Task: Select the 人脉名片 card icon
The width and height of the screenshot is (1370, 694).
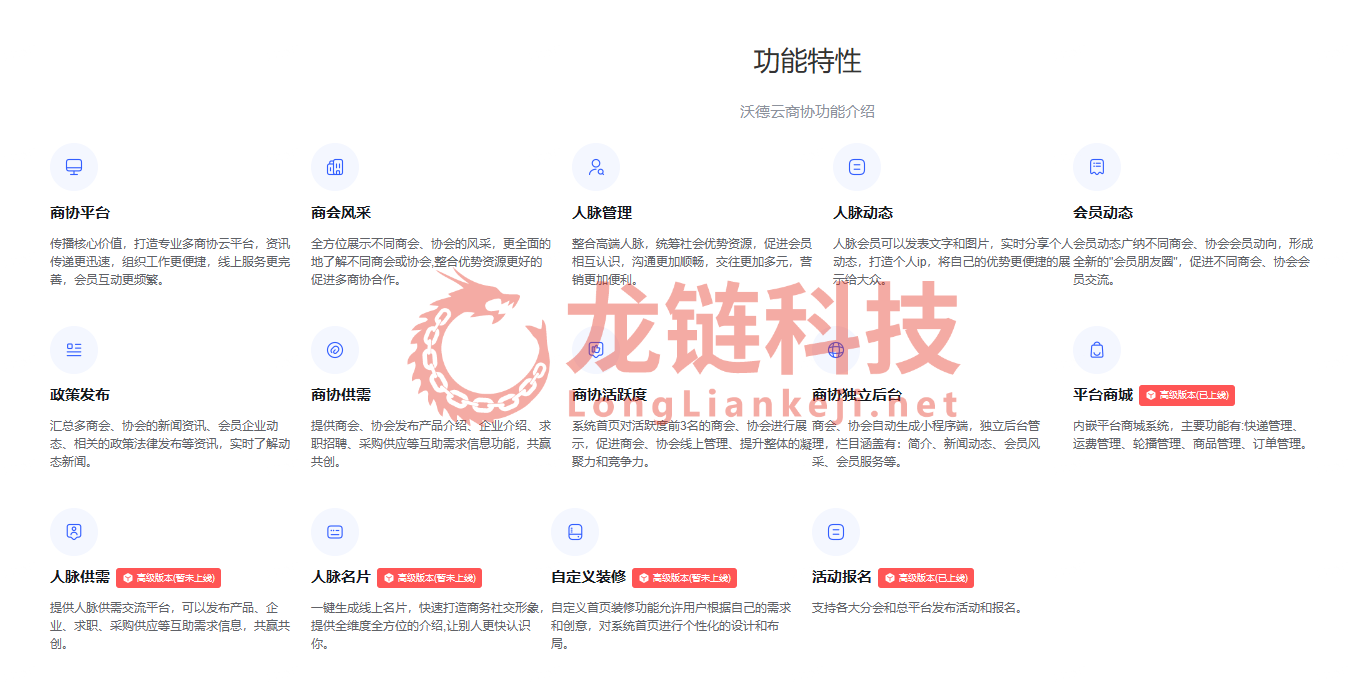Action: [335, 532]
